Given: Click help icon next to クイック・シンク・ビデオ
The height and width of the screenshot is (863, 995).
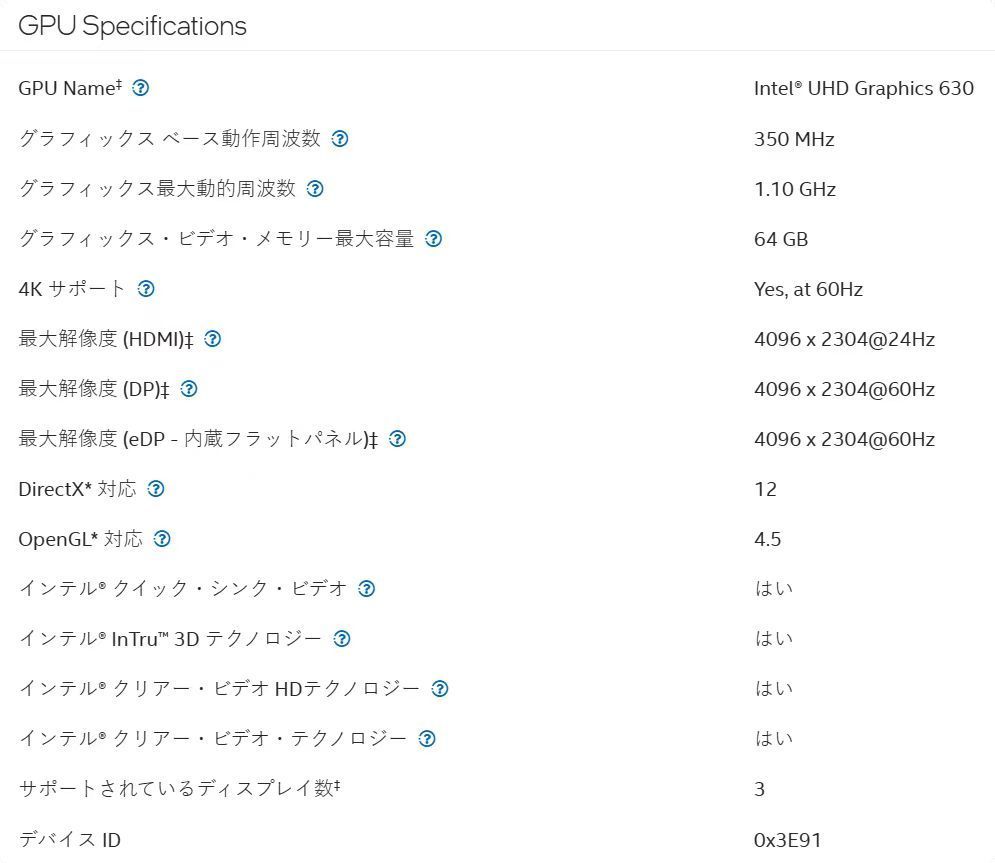Looking at the screenshot, I should click(366, 589).
